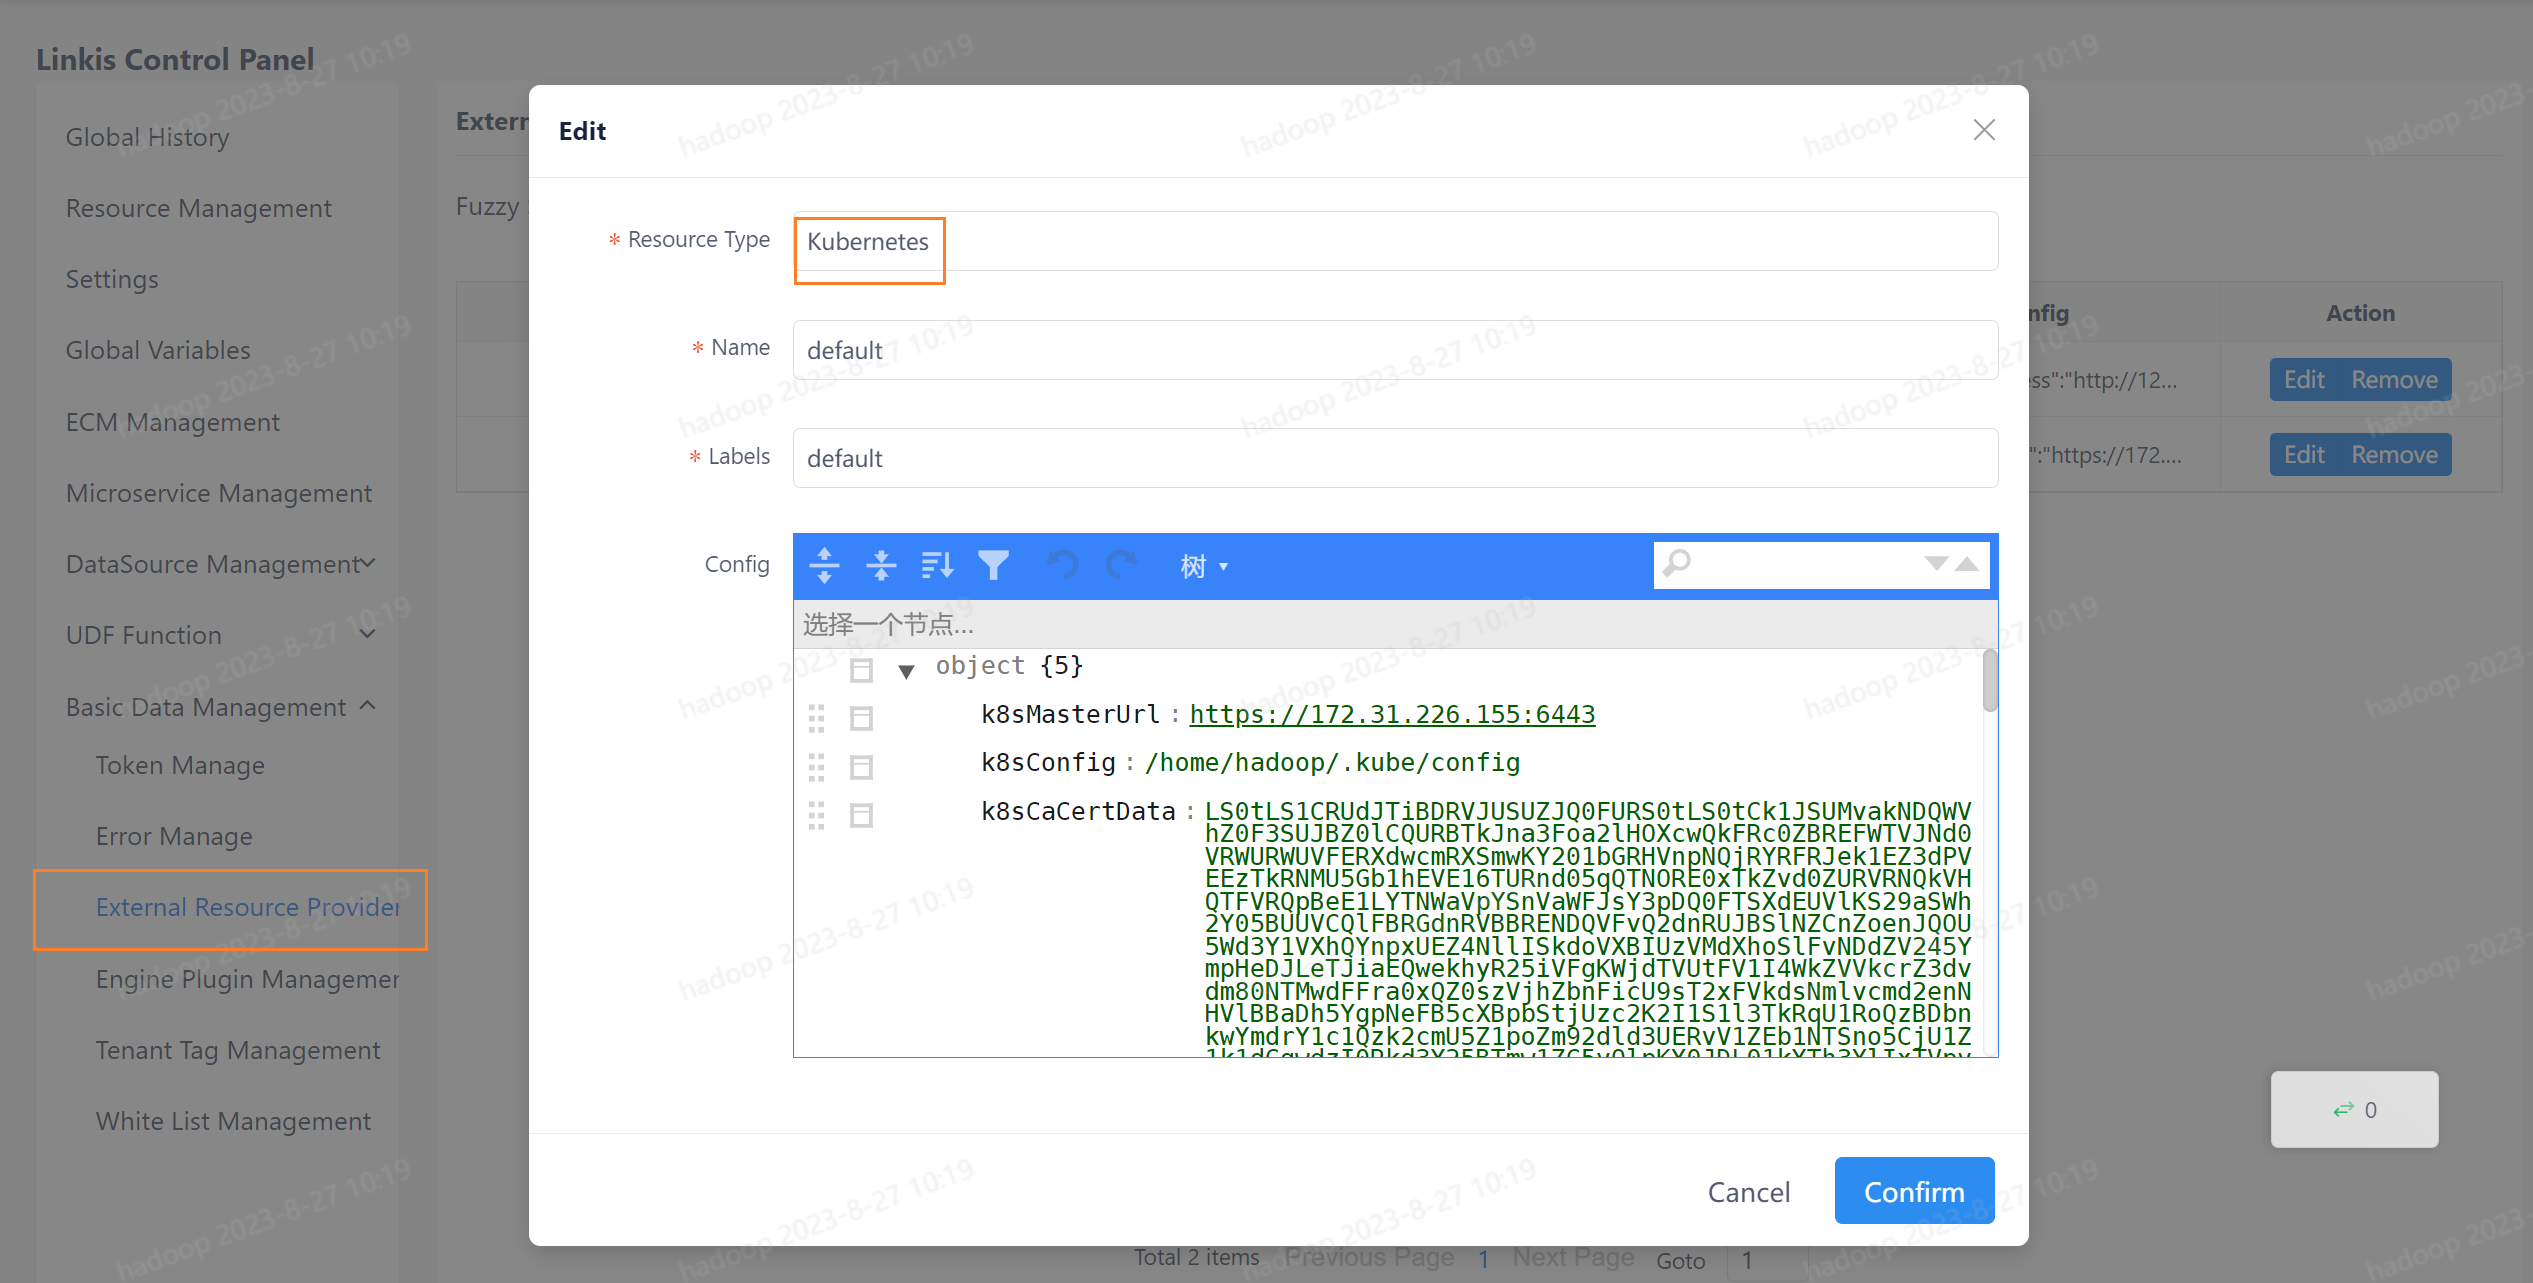Click the redo arrow in editor toolbar
Image resolution: width=2533 pixels, height=1283 pixels.
[1121, 565]
